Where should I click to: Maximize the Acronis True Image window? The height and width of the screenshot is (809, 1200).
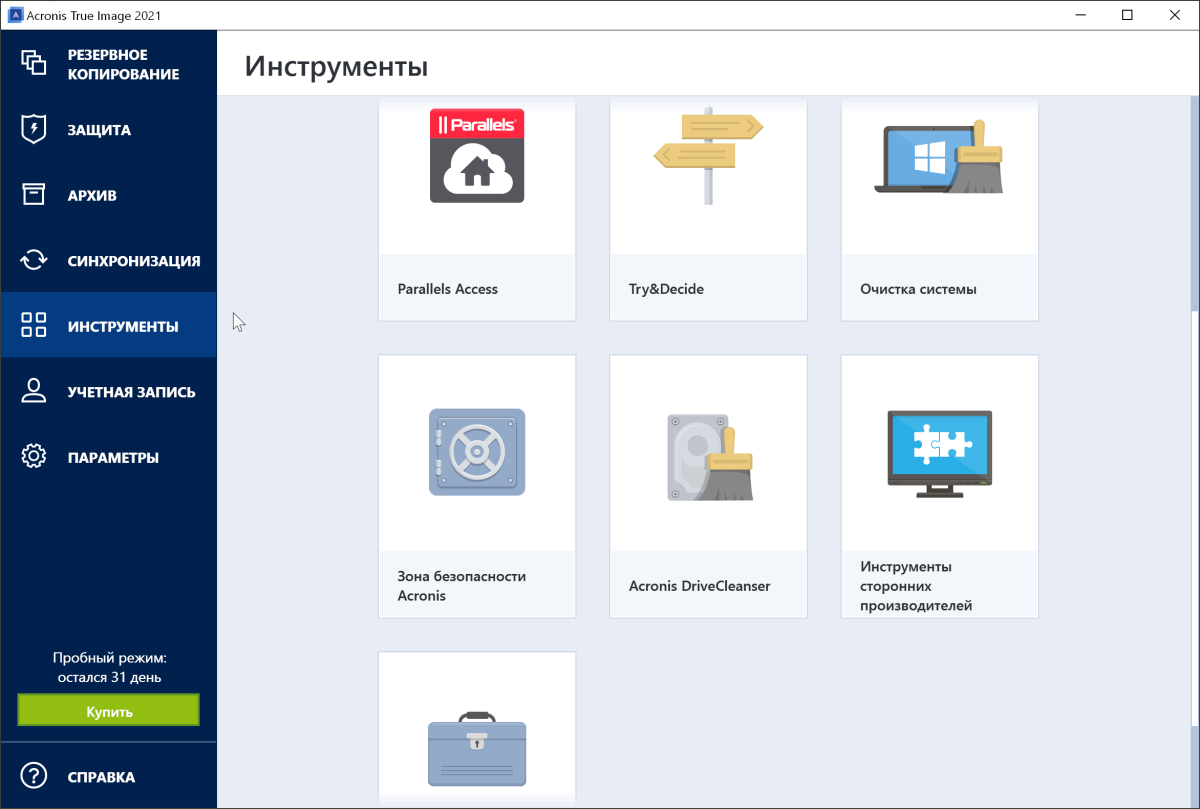pos(1127,15)
